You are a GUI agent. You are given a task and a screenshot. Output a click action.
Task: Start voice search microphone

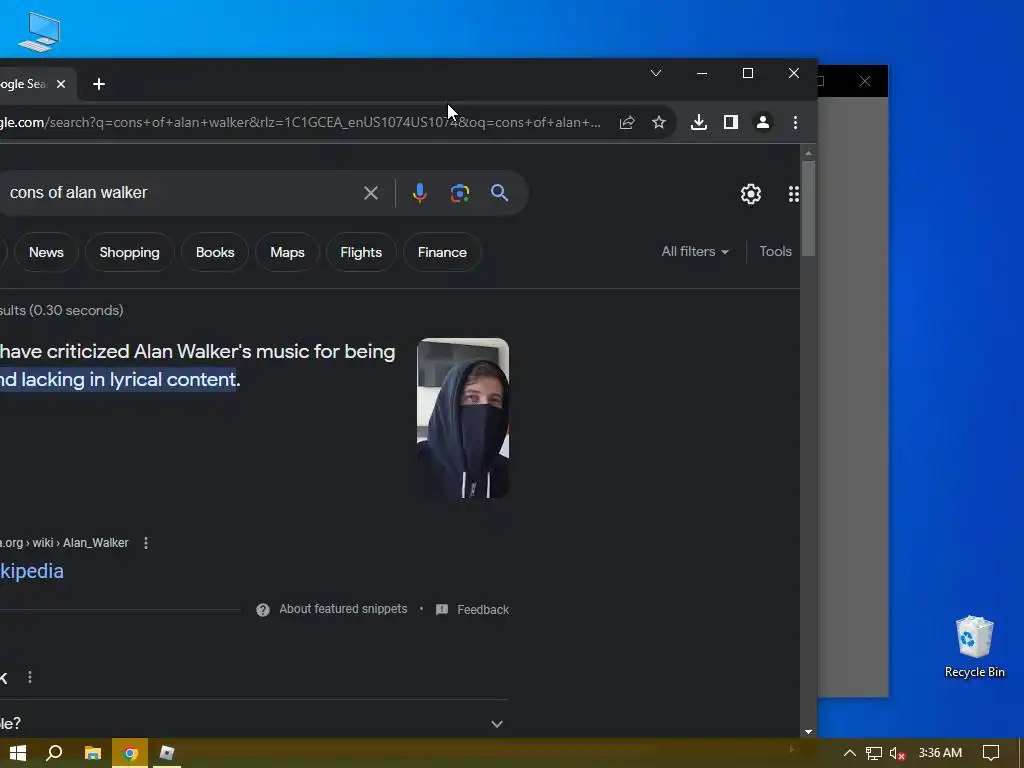(420, 193)
